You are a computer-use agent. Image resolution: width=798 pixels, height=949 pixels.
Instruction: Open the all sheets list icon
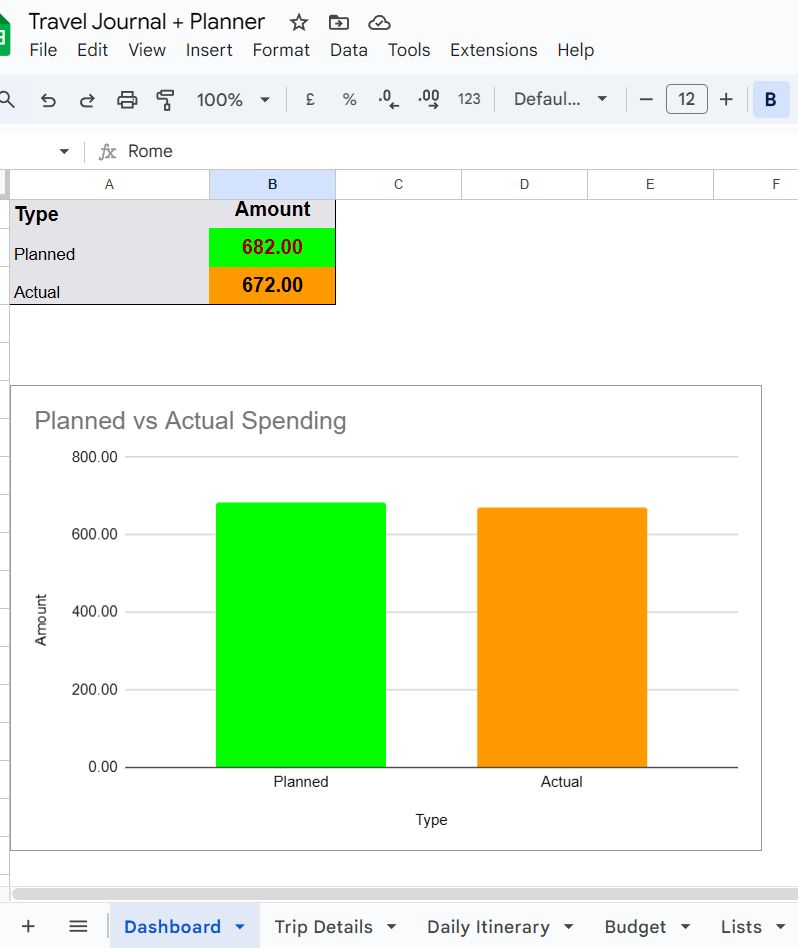78,926
